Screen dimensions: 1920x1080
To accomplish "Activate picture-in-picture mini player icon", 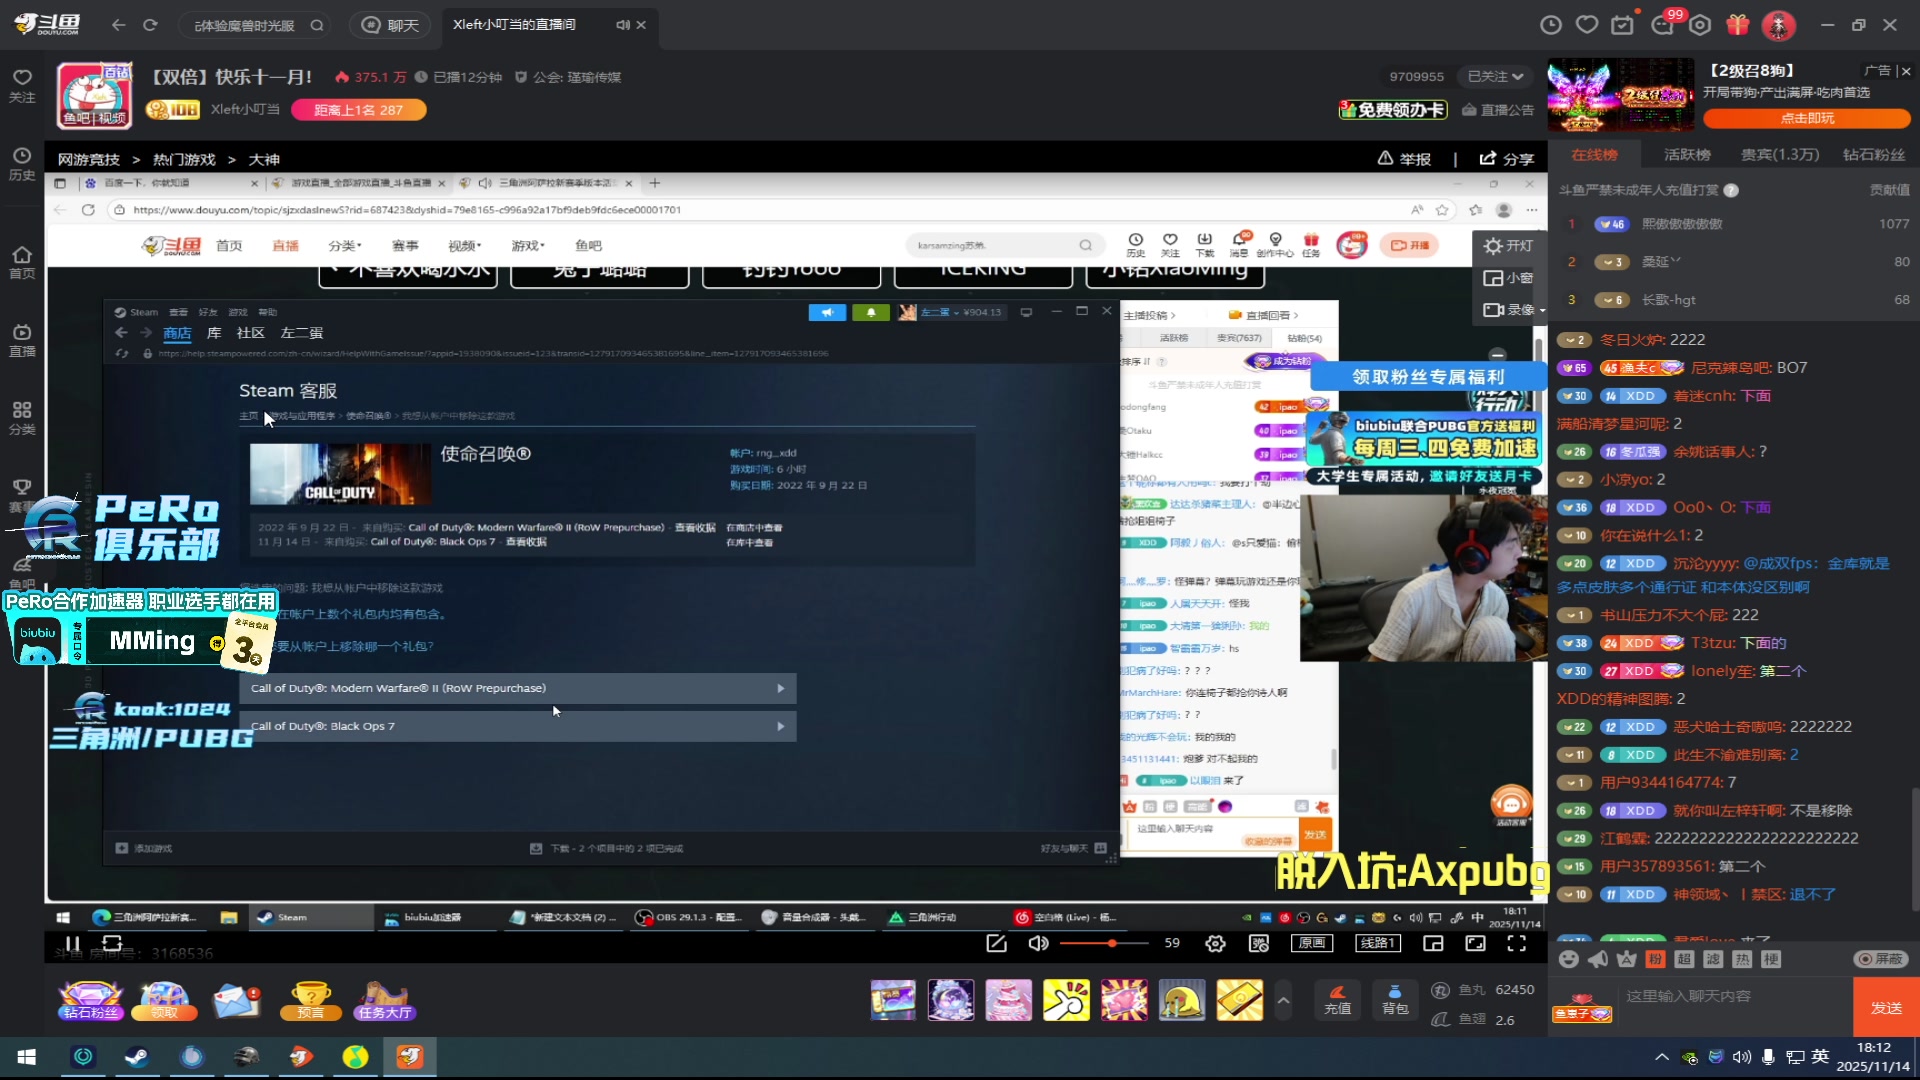I will (1432, 943).
